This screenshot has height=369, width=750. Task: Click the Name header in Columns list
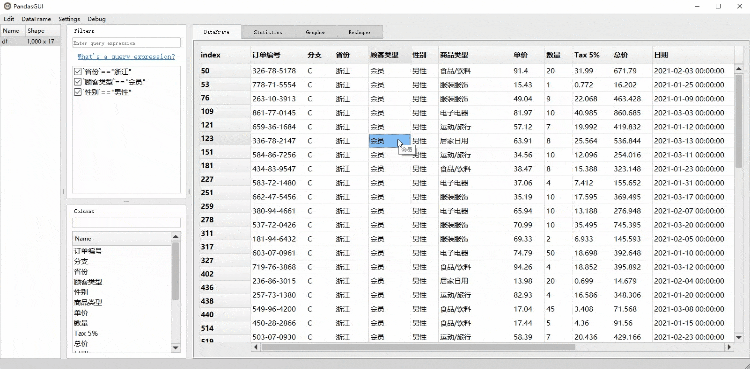click(121, 238)
